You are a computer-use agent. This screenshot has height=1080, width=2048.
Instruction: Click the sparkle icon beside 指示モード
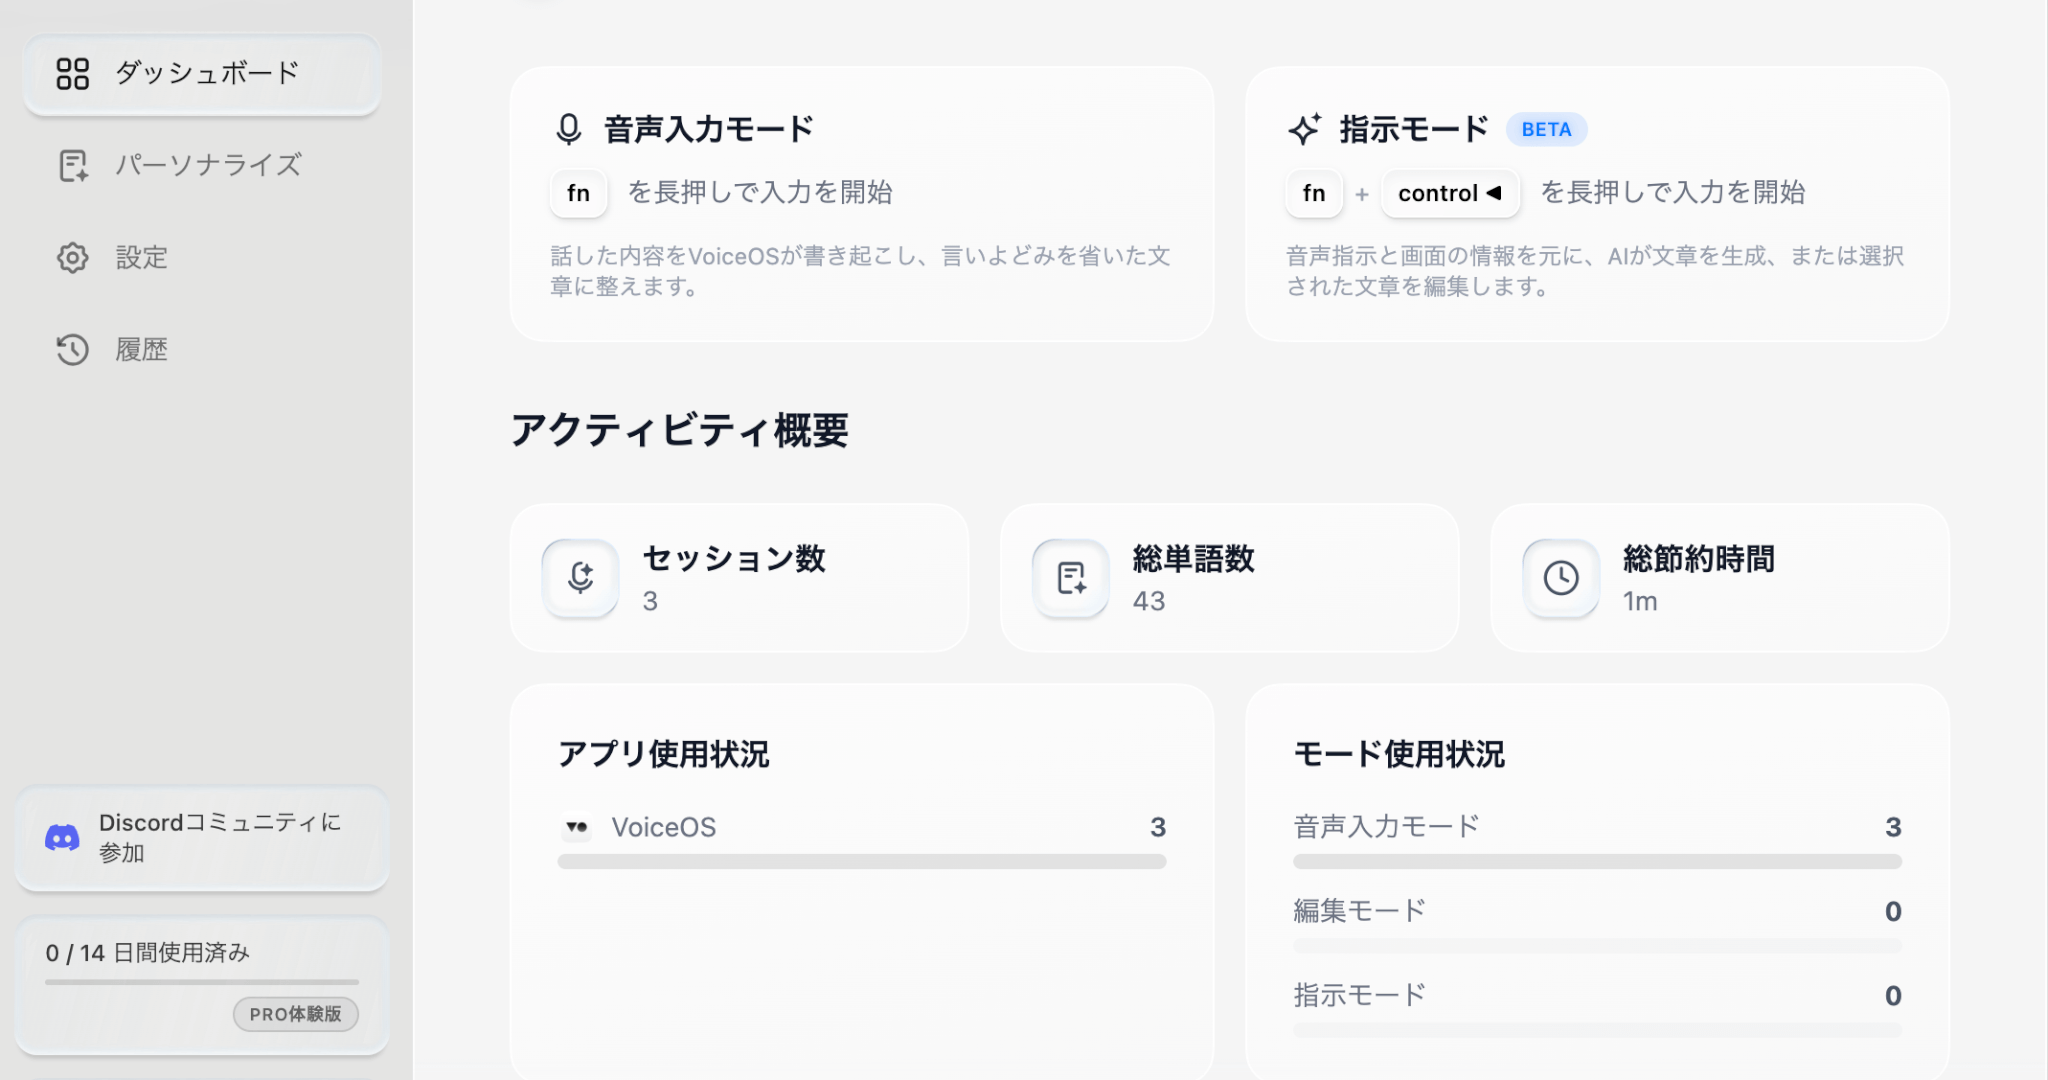1304,129
